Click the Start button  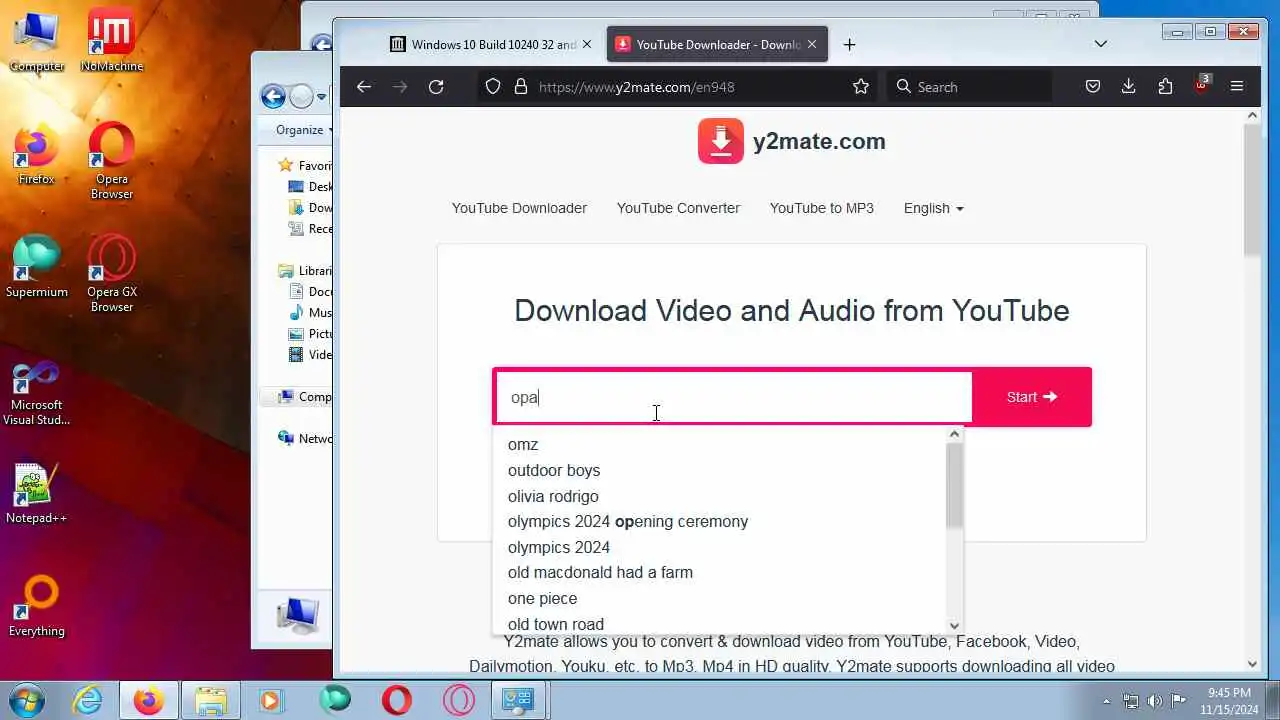pyautogui.click(x=1032, y=397)
